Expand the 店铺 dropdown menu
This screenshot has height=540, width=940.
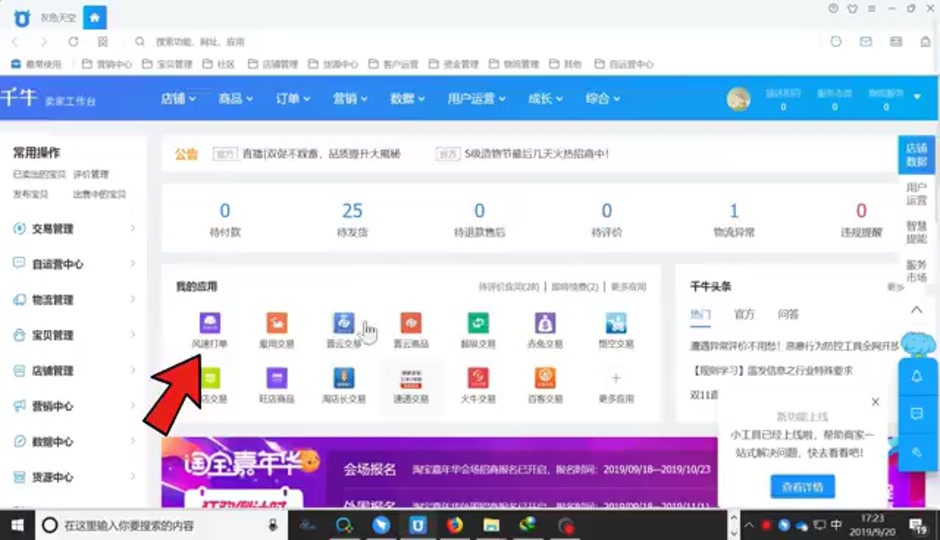pos(178,98)
